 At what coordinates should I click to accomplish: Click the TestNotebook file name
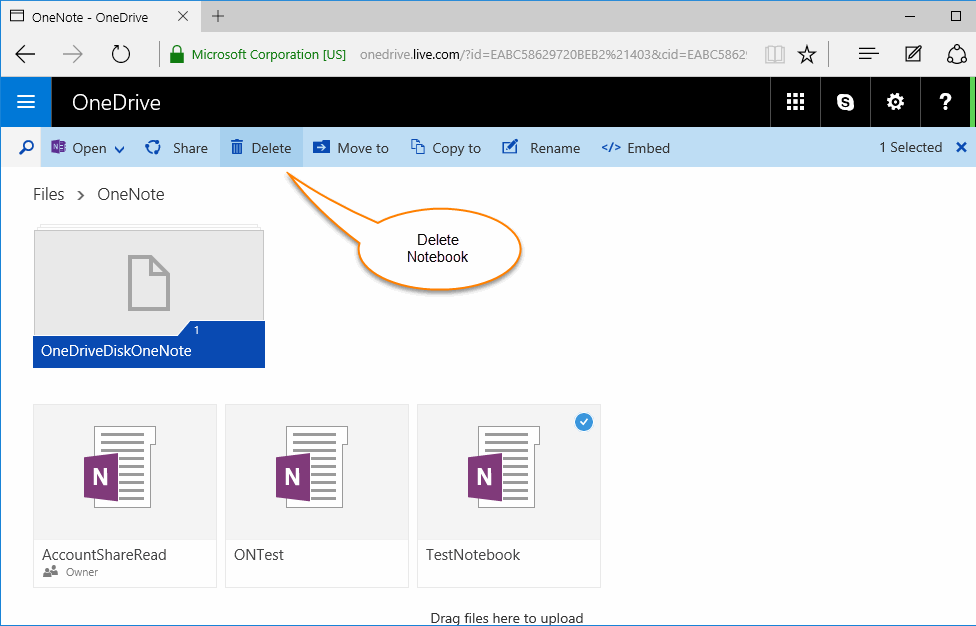(x=472, y=554)
